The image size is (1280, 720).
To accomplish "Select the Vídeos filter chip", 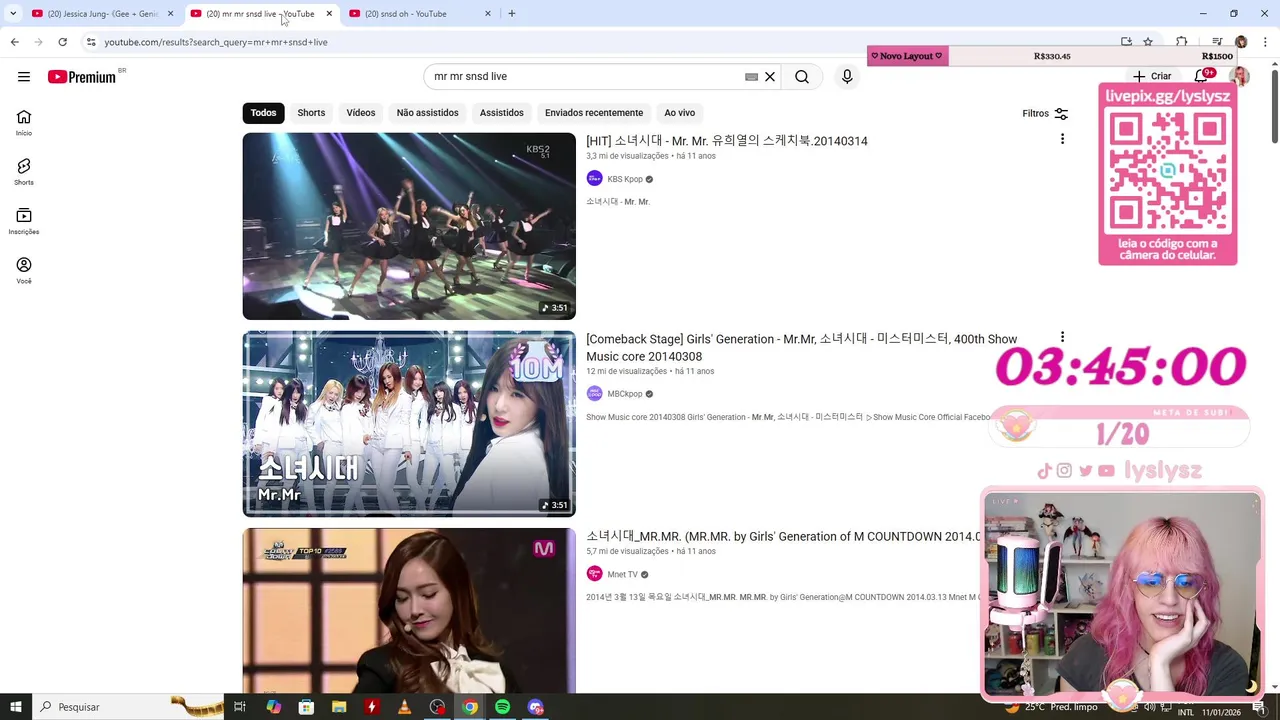I will tap(361, 113).
